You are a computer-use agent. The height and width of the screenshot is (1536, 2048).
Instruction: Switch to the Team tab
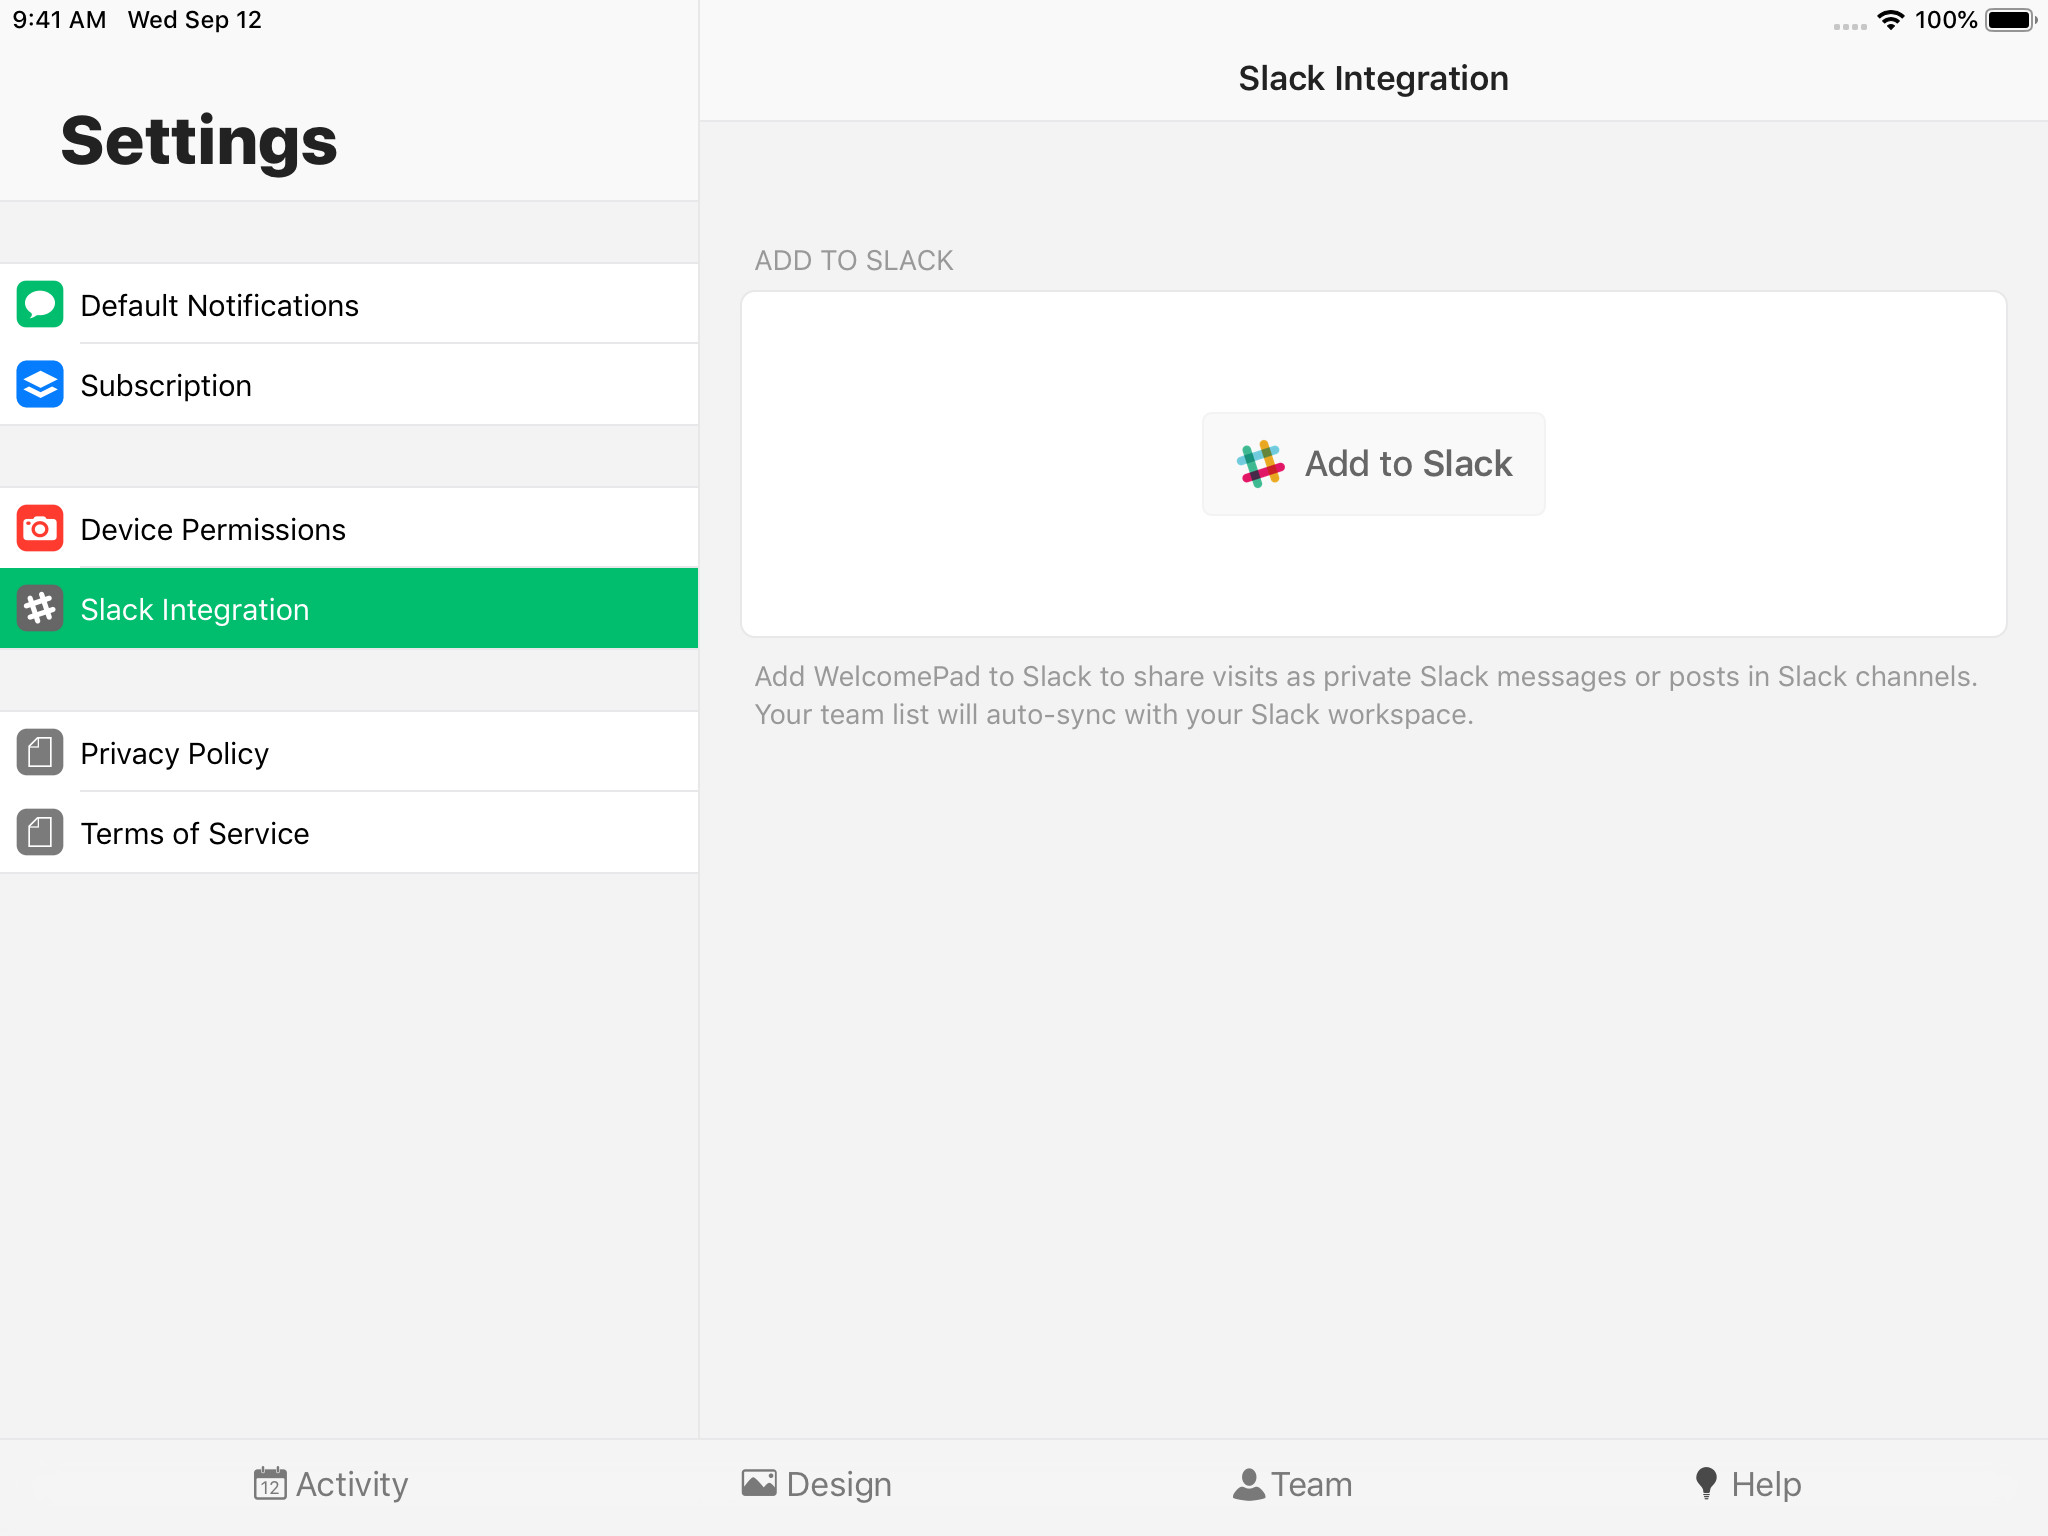tap(1293, 1484)
